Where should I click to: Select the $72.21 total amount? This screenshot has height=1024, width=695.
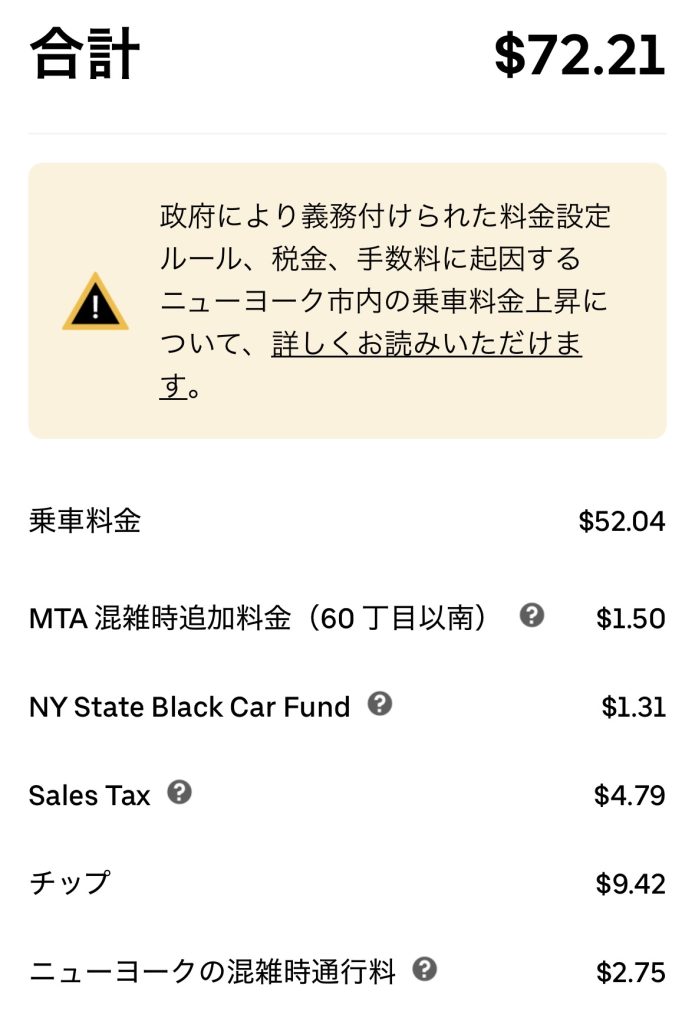pos(580,54)
